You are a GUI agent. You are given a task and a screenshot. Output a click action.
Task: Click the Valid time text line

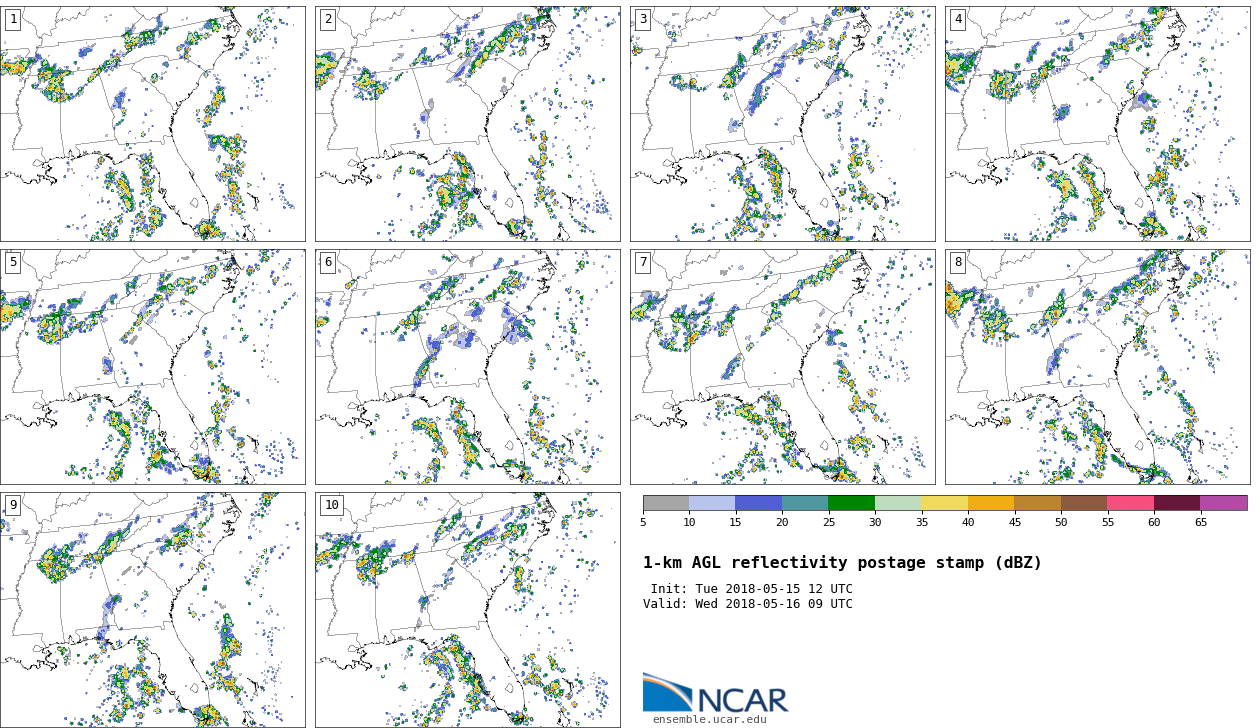tap(748, 604)
